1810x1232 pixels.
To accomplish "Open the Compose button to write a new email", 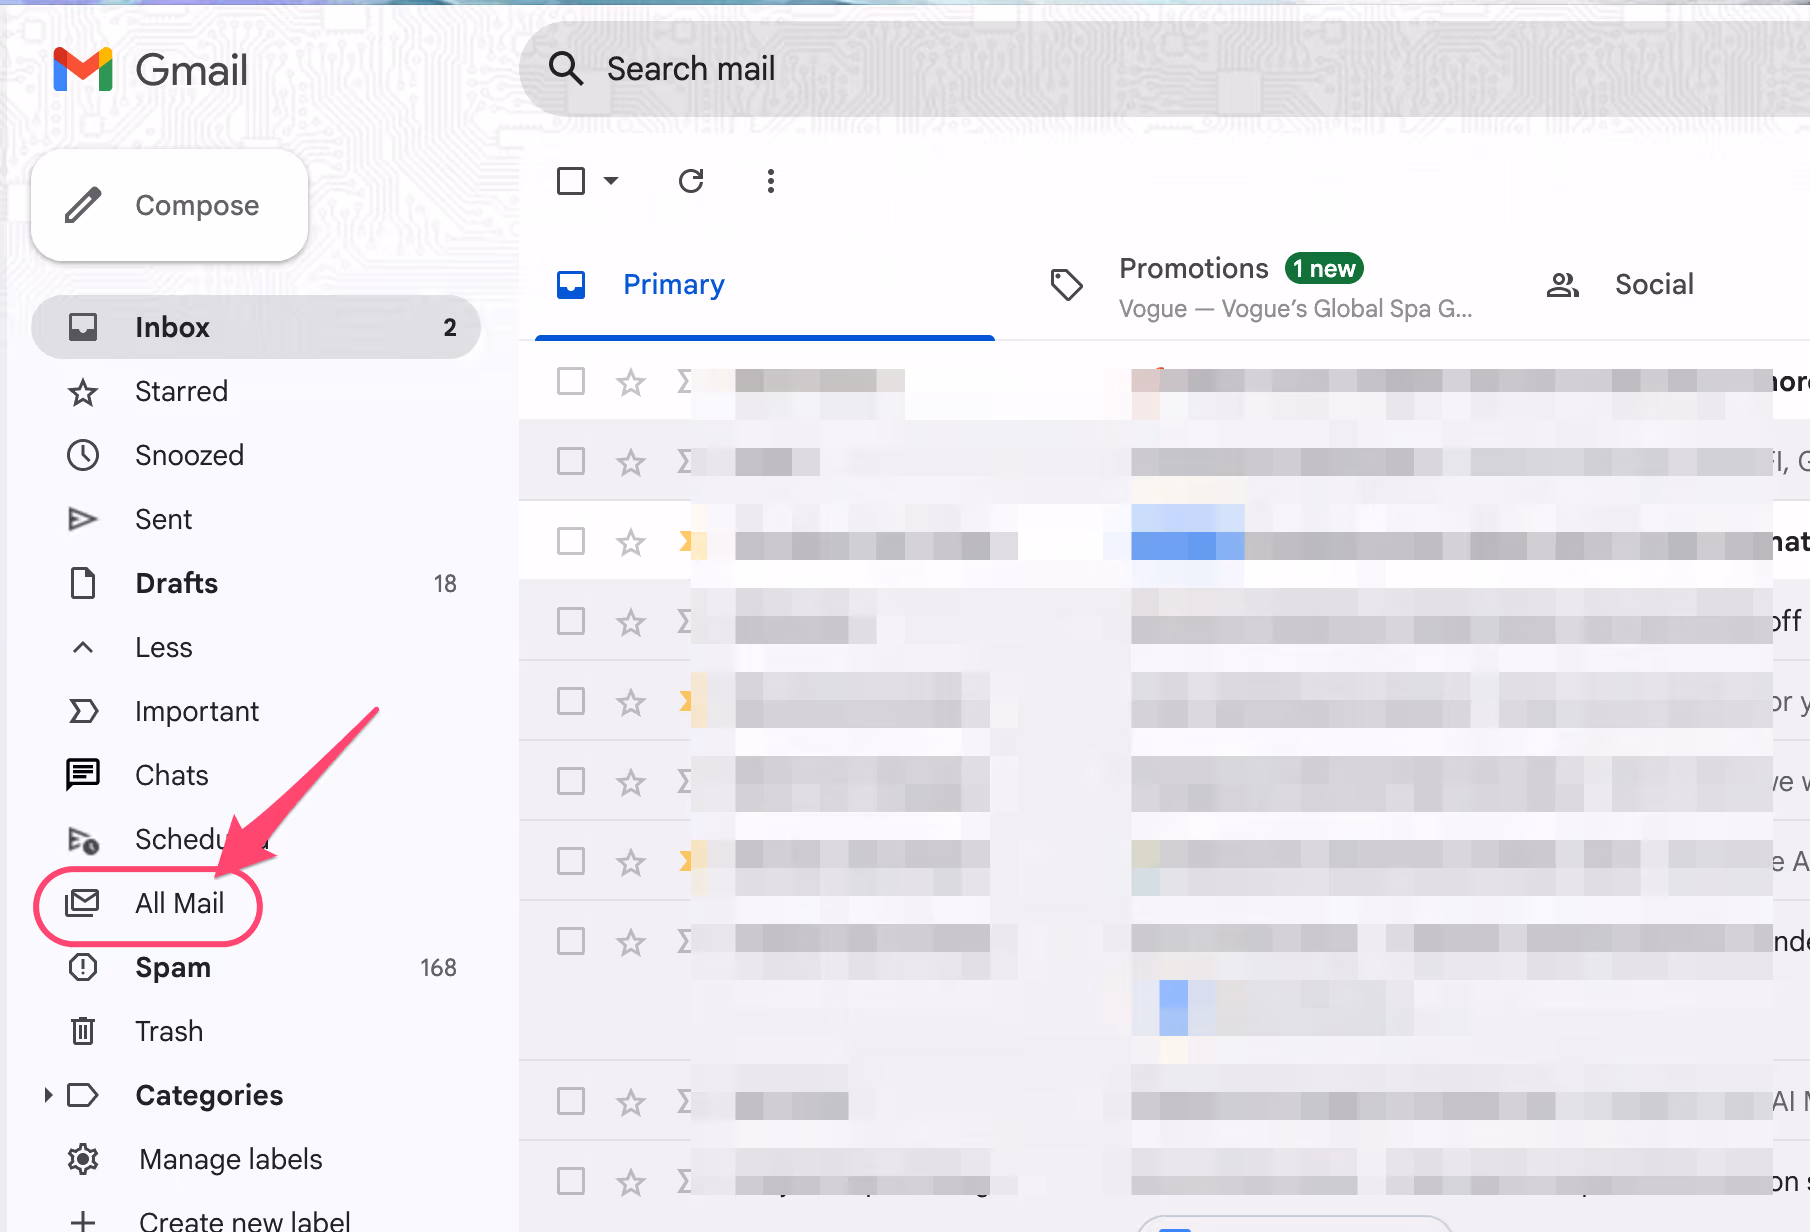I will [170, 205].
